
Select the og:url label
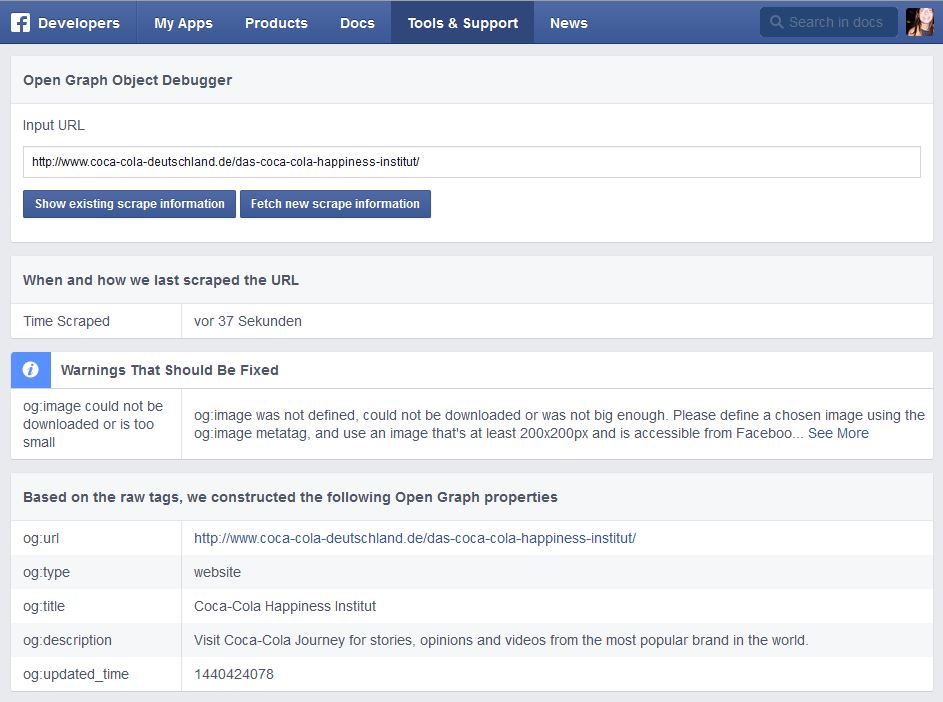pyautogui.click(x=41, y=538)
